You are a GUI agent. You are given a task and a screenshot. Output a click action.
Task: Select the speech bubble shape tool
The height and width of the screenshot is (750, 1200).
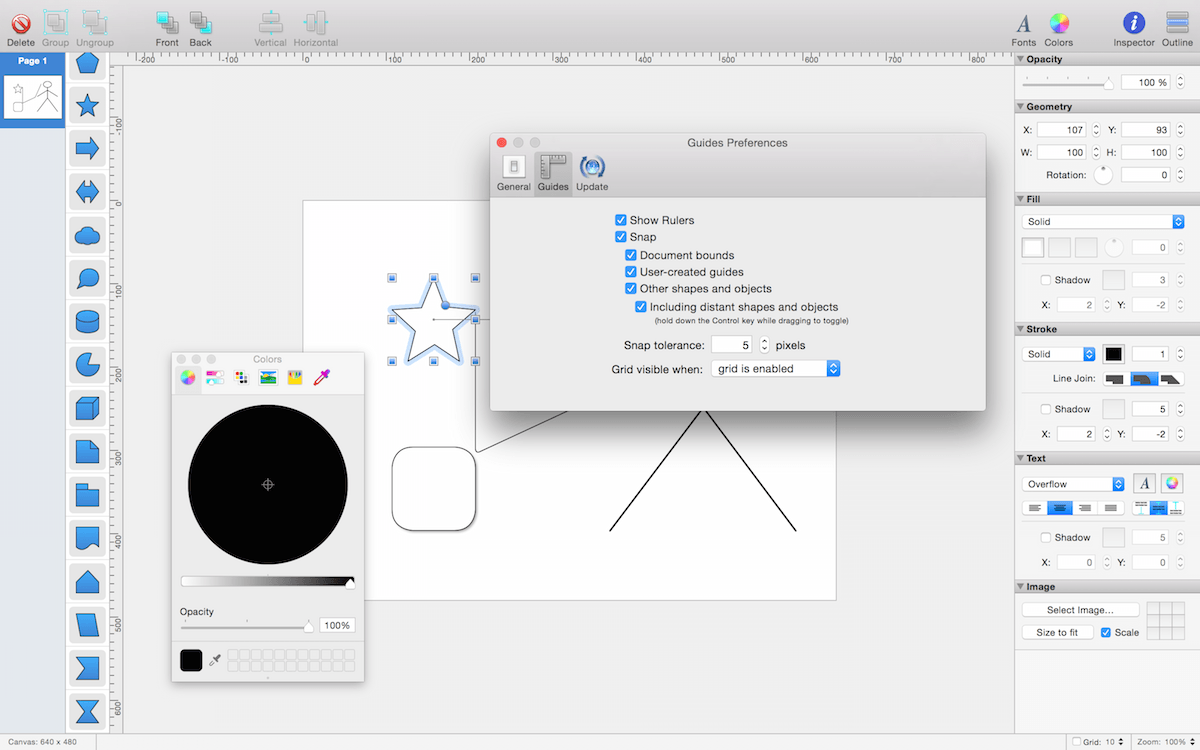(x=88, y=279)
